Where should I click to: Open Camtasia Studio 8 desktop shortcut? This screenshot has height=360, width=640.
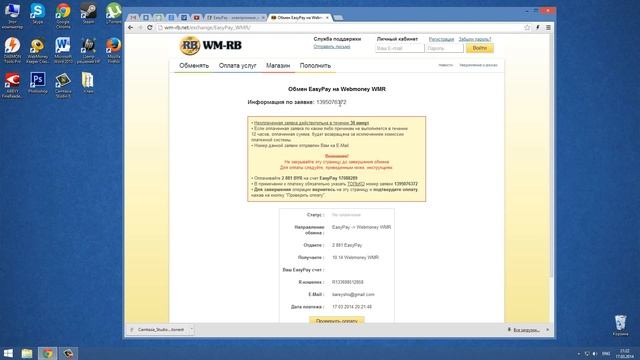pos(63,85)
